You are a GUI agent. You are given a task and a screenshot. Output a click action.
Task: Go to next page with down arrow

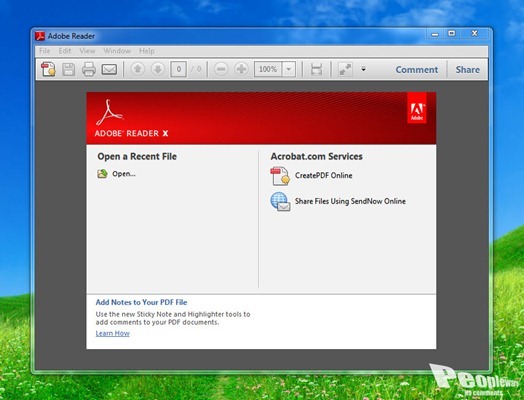coord(158,69)
